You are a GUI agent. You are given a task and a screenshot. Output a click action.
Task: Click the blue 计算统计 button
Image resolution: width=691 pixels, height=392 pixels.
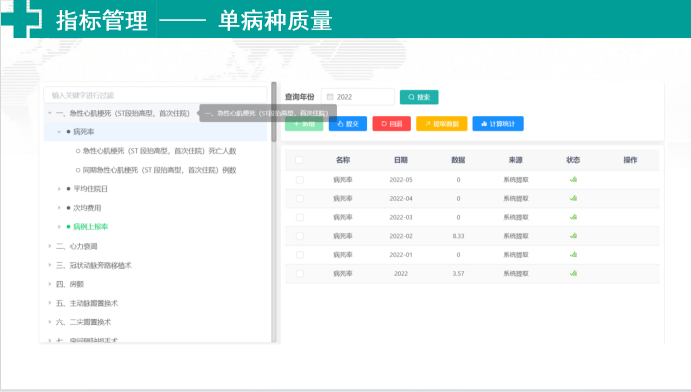point(498,124)
